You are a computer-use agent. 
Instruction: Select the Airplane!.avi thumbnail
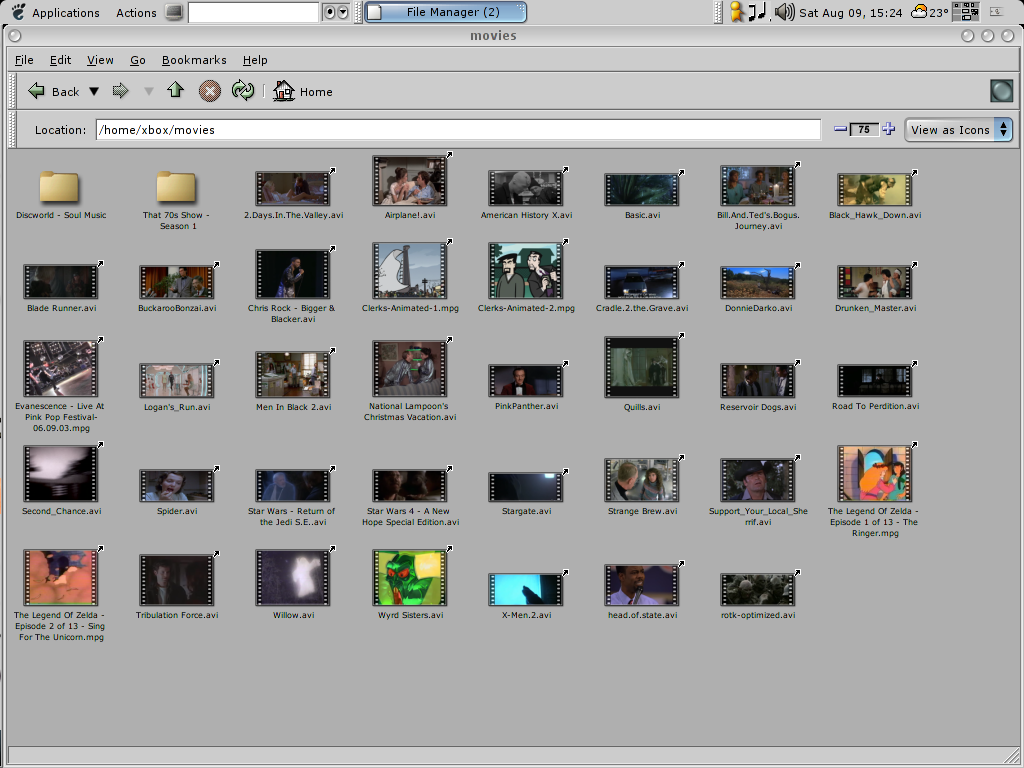(409, 181)
